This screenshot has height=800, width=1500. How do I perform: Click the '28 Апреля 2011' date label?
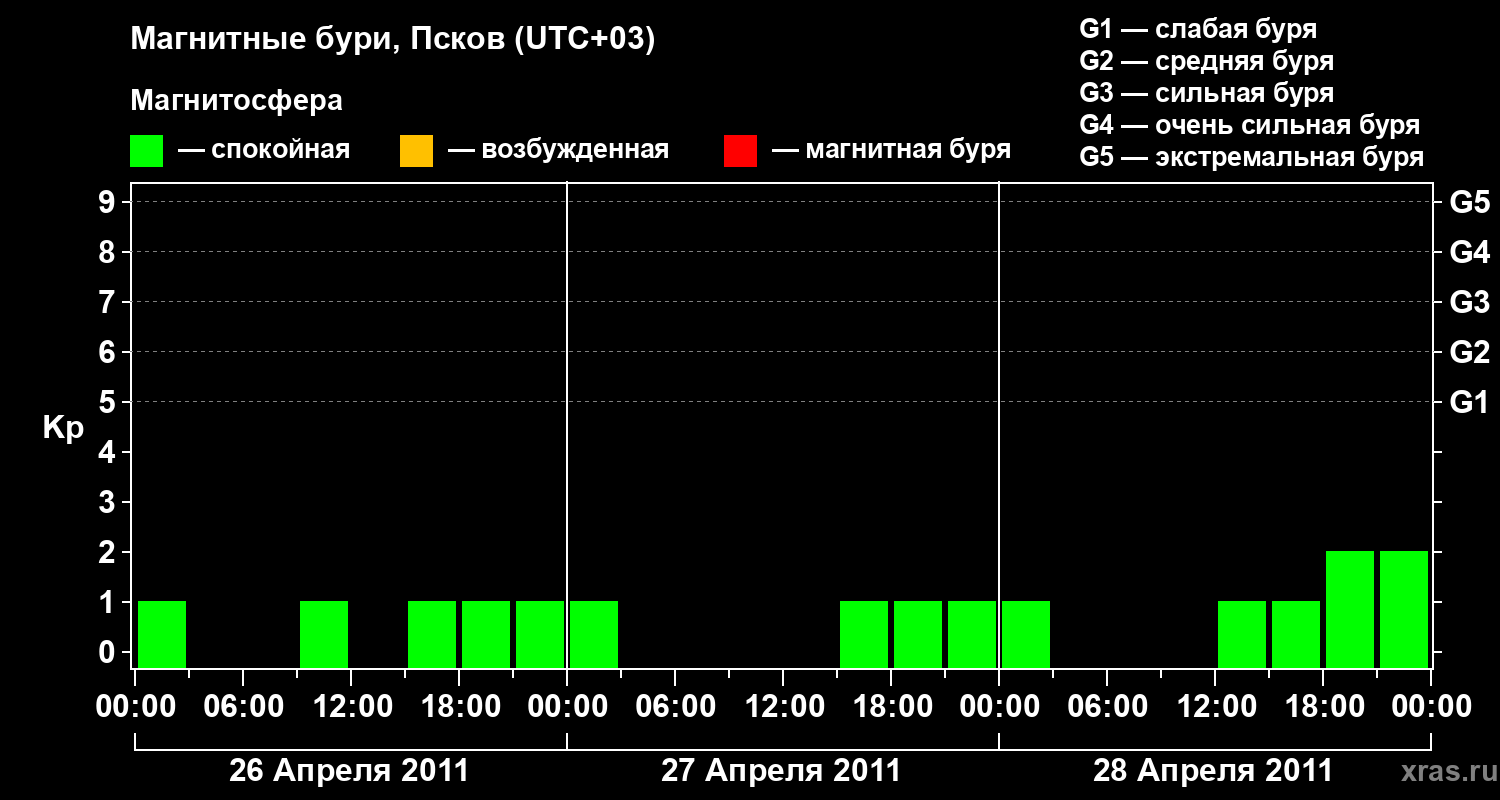1213,771
